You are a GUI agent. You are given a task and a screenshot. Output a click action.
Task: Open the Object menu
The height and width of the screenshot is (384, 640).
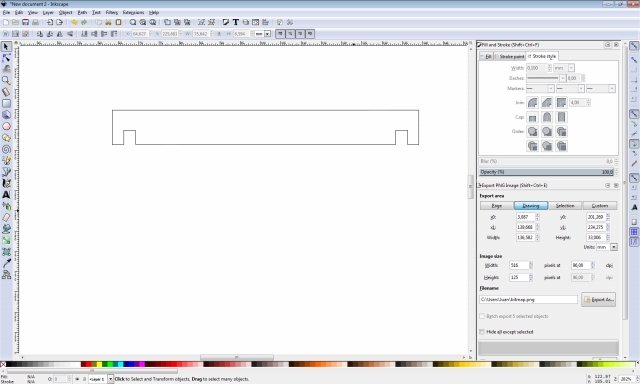click(x=65, y=13)
